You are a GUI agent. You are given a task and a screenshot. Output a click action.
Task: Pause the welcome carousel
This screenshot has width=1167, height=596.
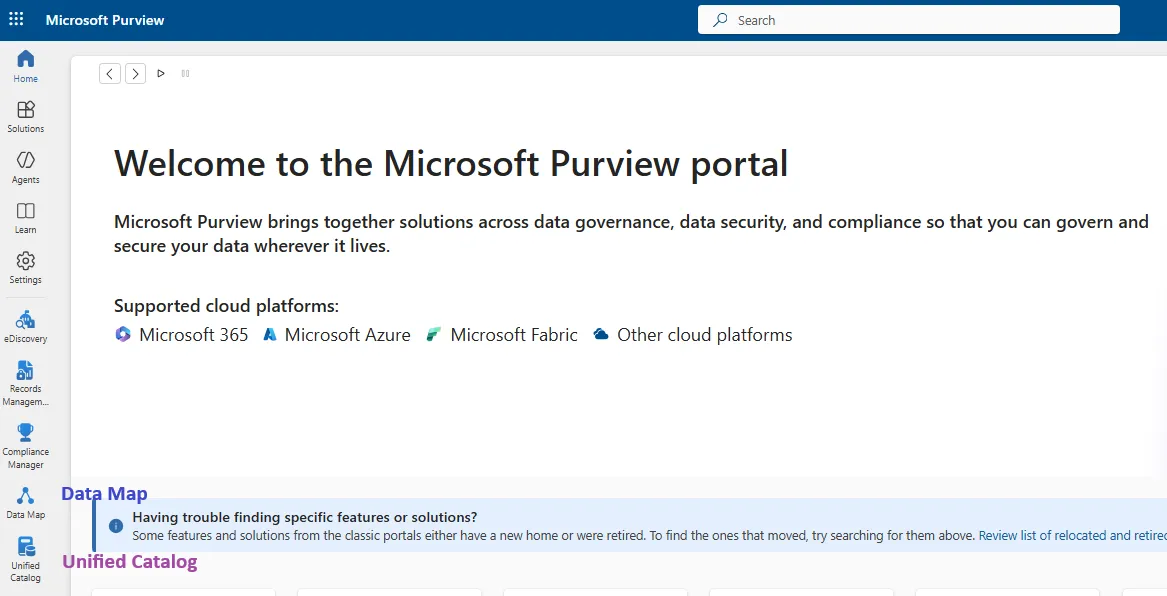click(x=185, y=73)
